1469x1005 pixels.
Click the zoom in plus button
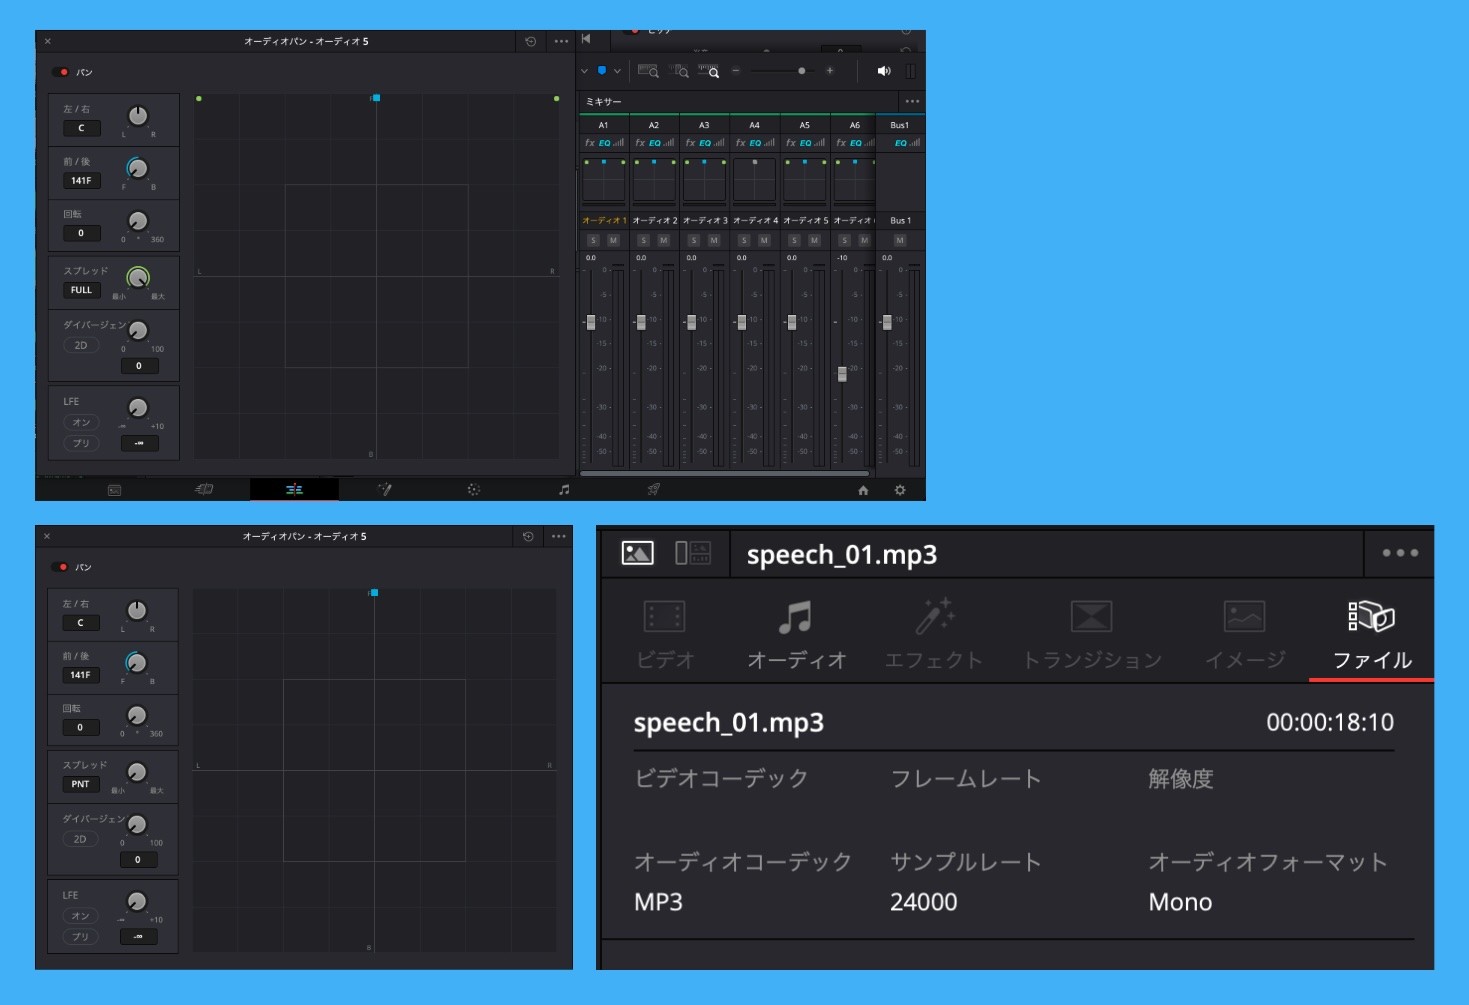(830, 70)
